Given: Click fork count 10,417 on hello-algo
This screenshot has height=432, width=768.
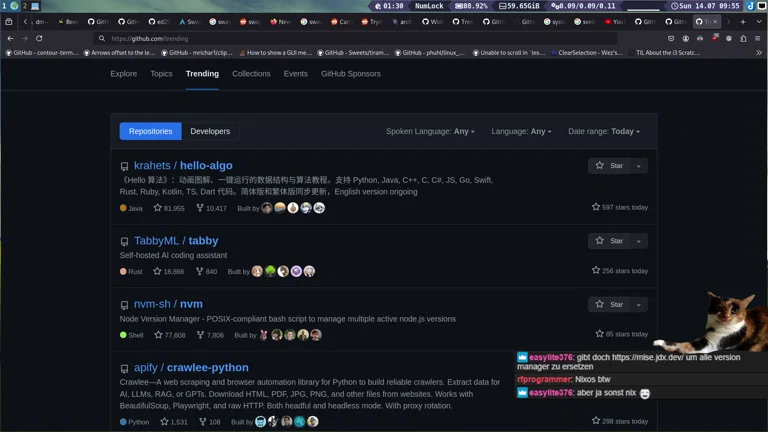Looking at the screenshot, I should 211,208.
